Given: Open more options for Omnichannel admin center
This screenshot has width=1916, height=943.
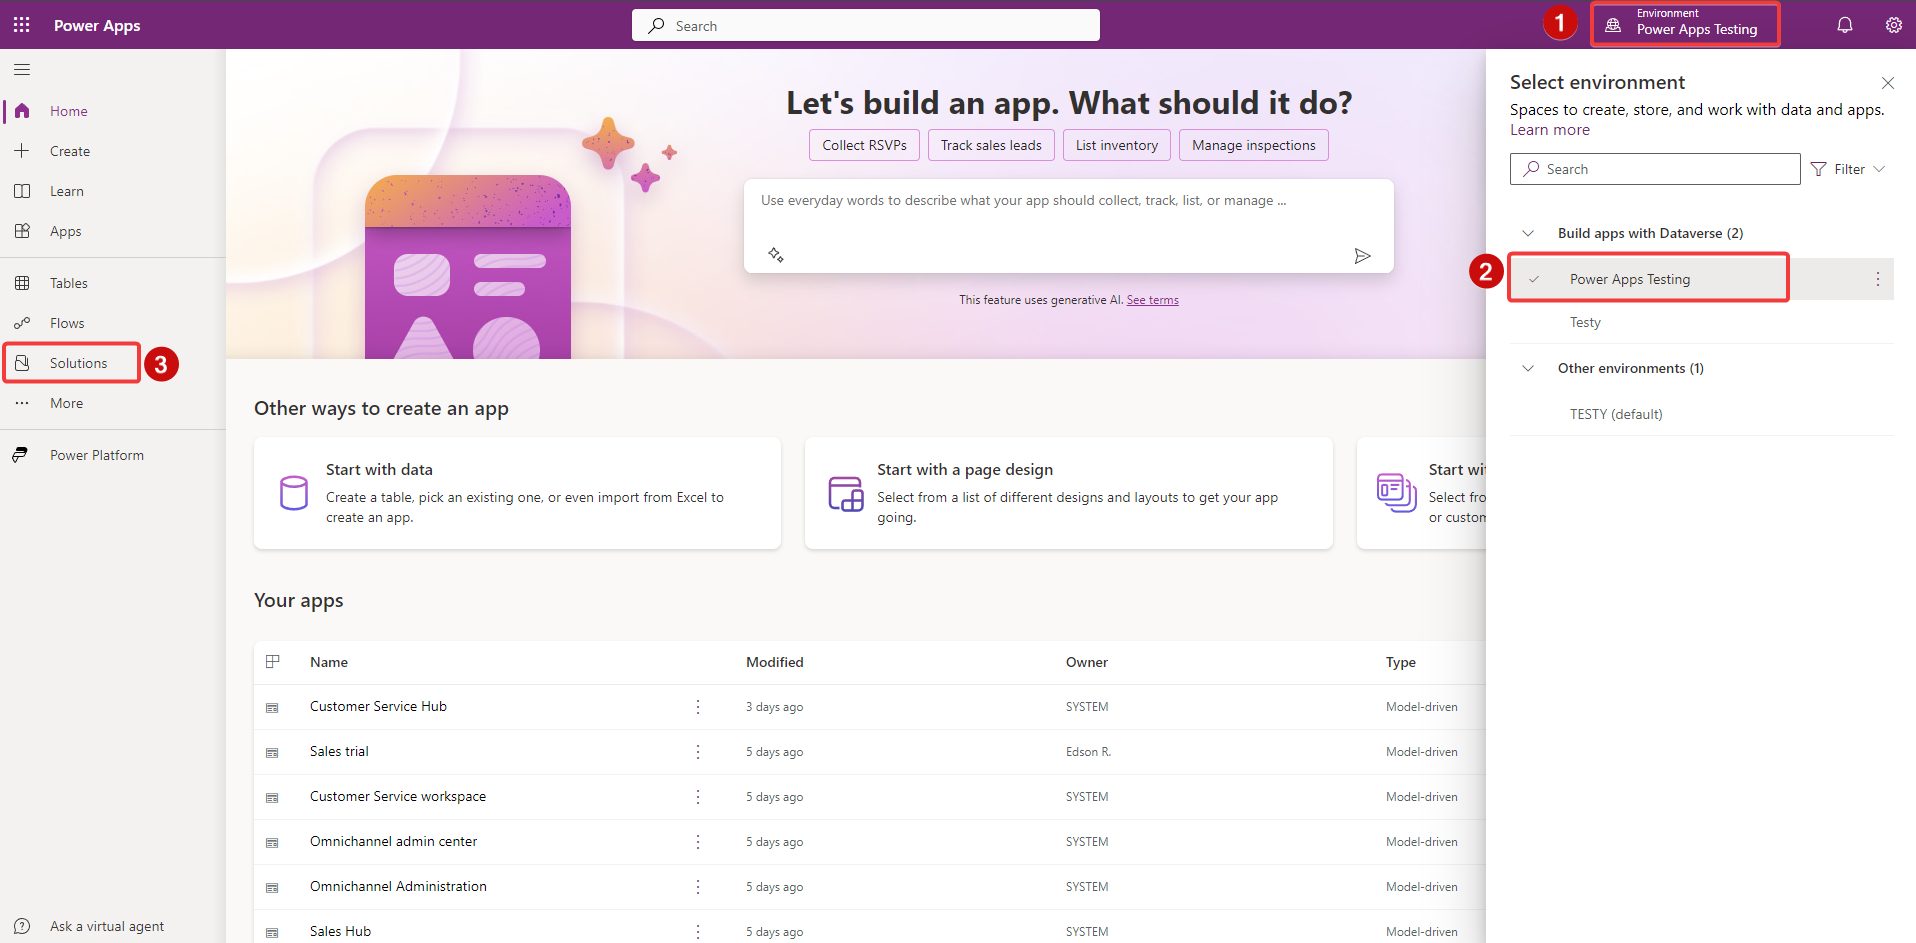Looking at the screenshot, I should (698, 842).
